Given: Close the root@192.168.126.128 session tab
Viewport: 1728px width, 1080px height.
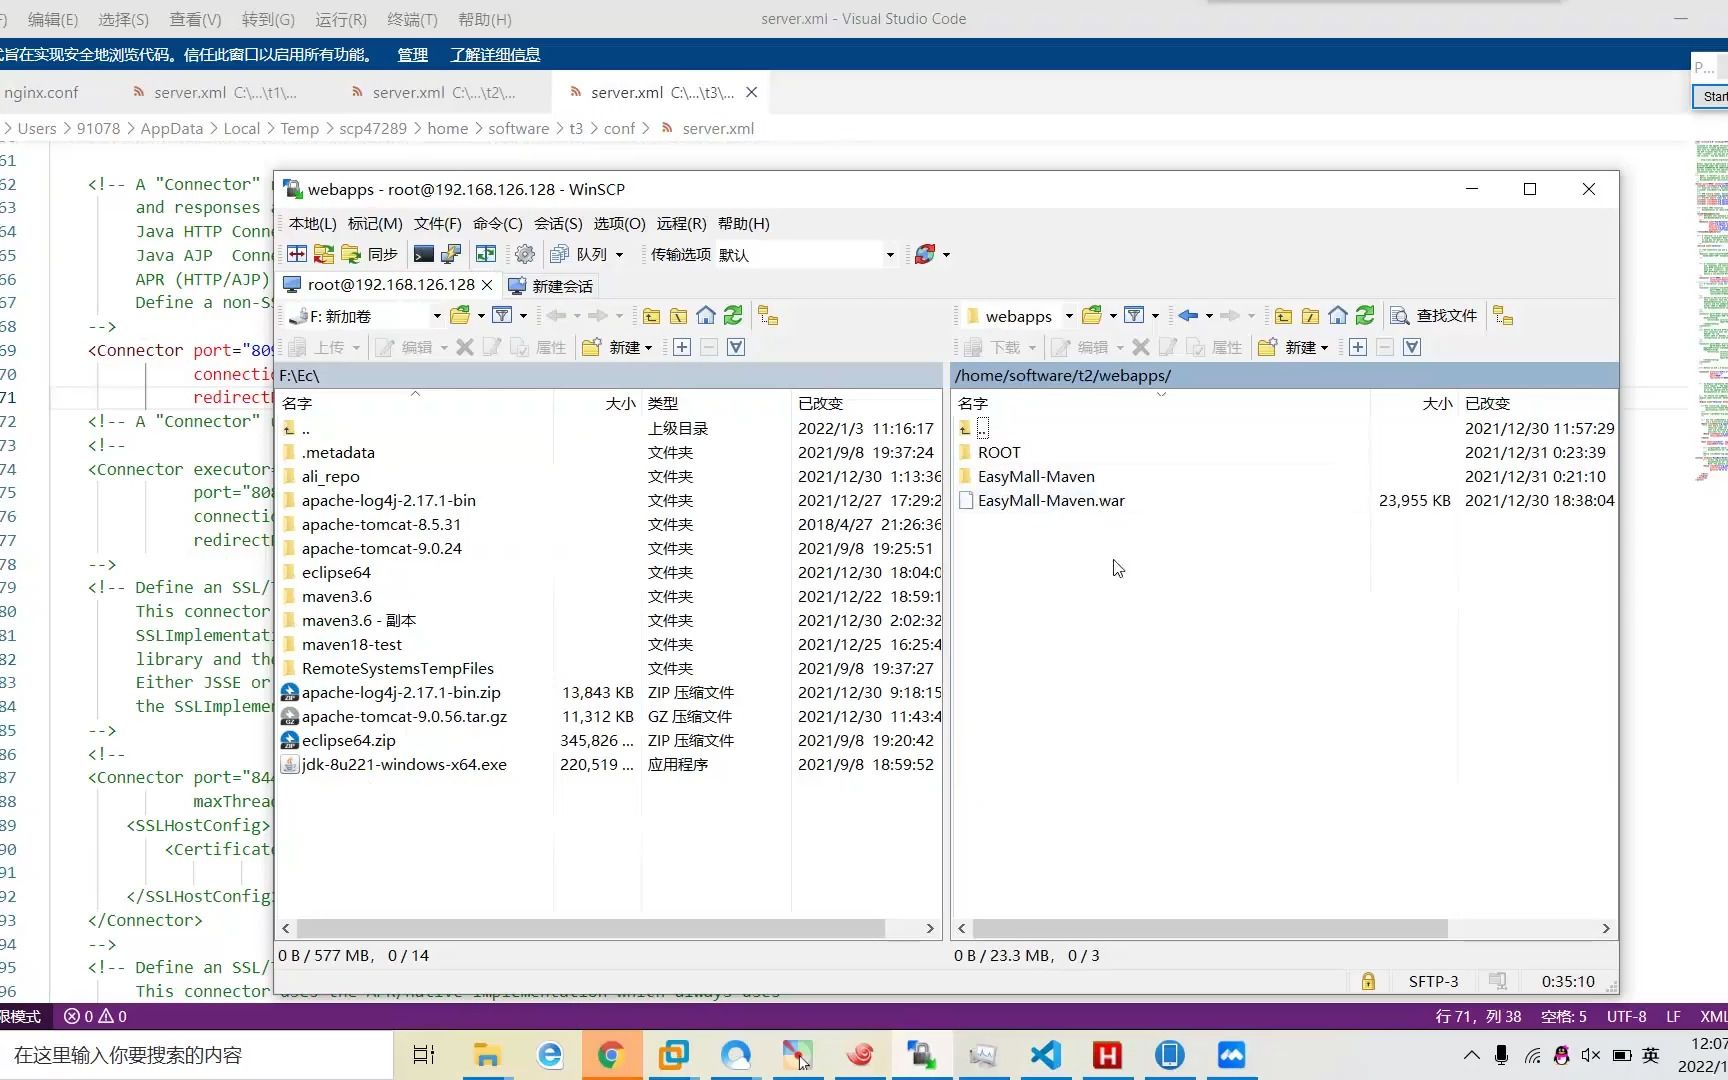Looking at the screenshot, I should 487,285.
